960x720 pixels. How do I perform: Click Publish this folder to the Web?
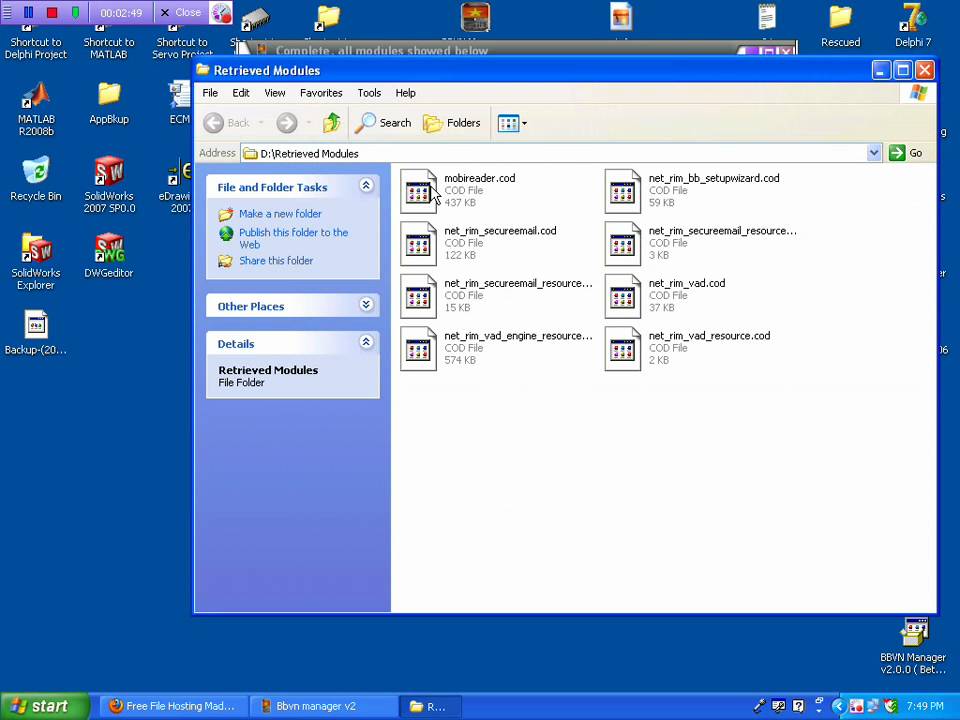[293, 238]
